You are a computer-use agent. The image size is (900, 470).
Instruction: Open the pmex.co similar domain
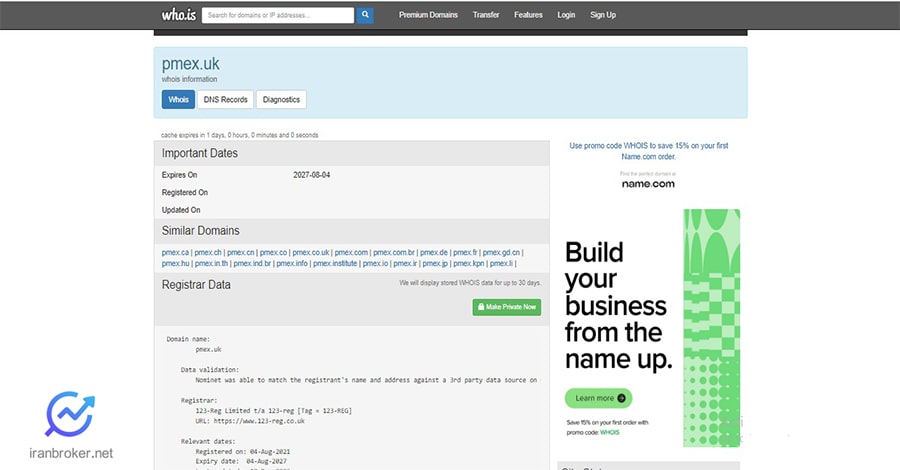(273, 253)
